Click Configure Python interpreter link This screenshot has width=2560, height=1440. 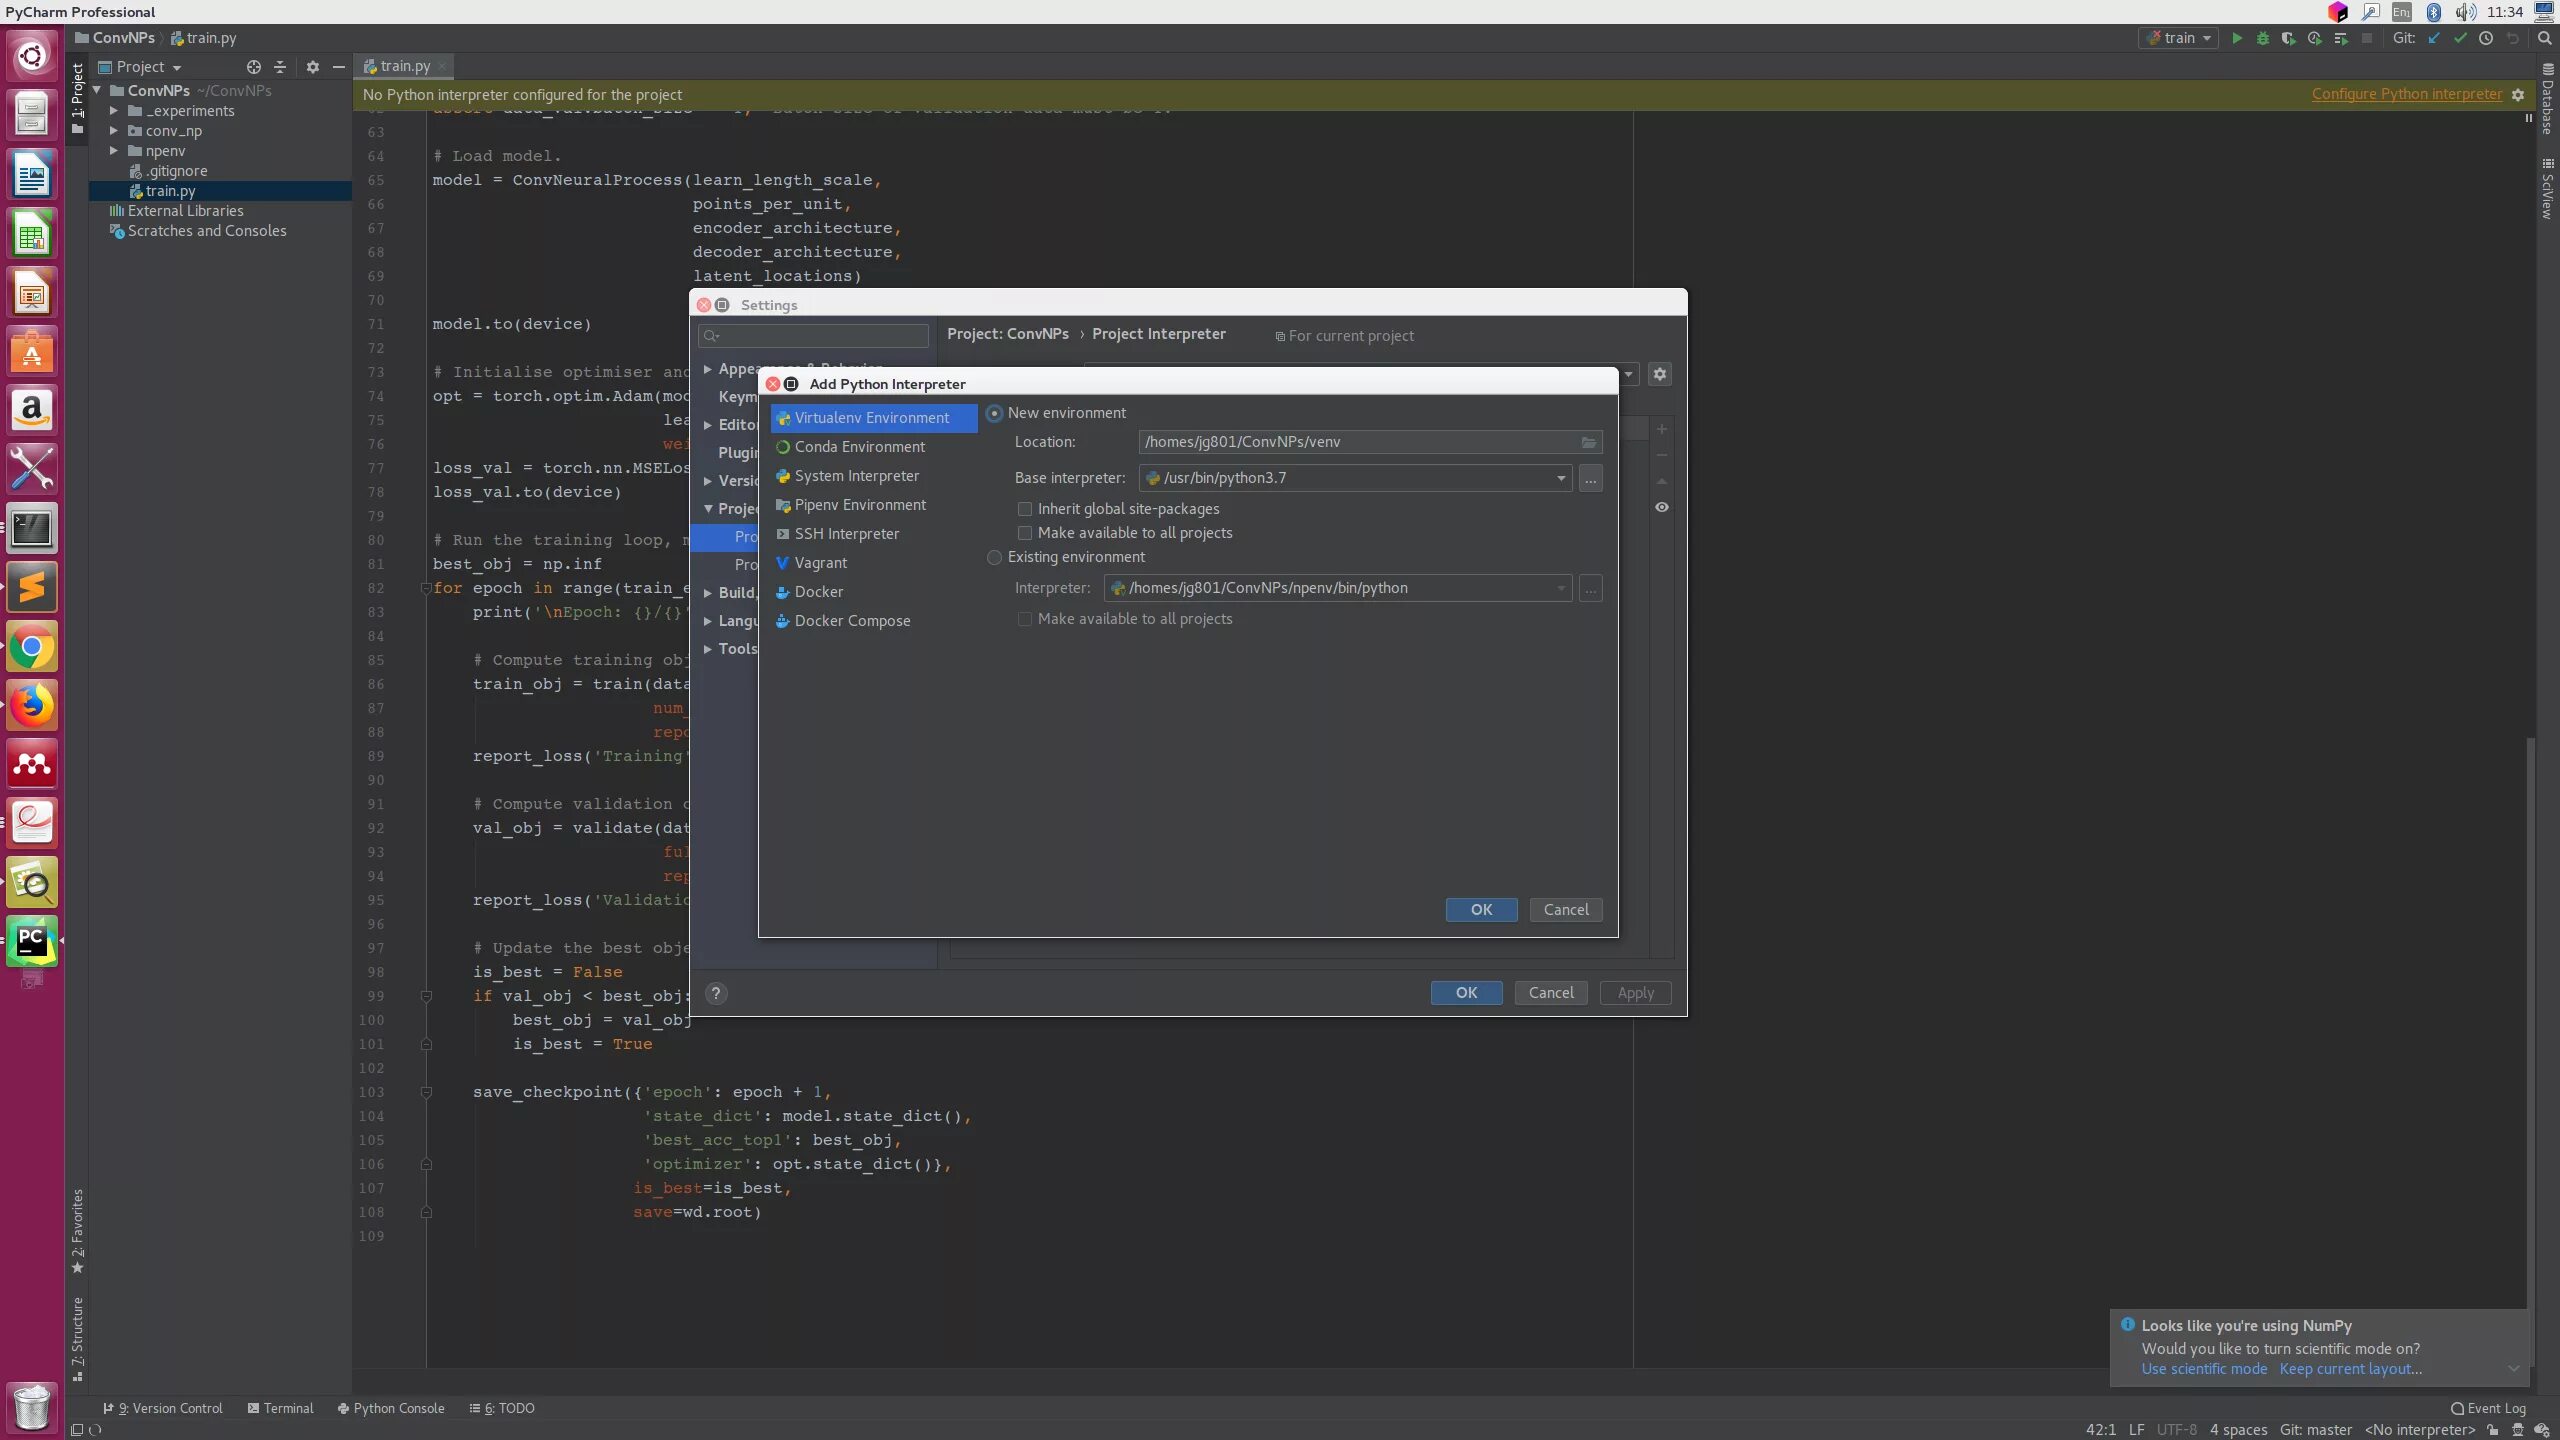point(2406,94)
